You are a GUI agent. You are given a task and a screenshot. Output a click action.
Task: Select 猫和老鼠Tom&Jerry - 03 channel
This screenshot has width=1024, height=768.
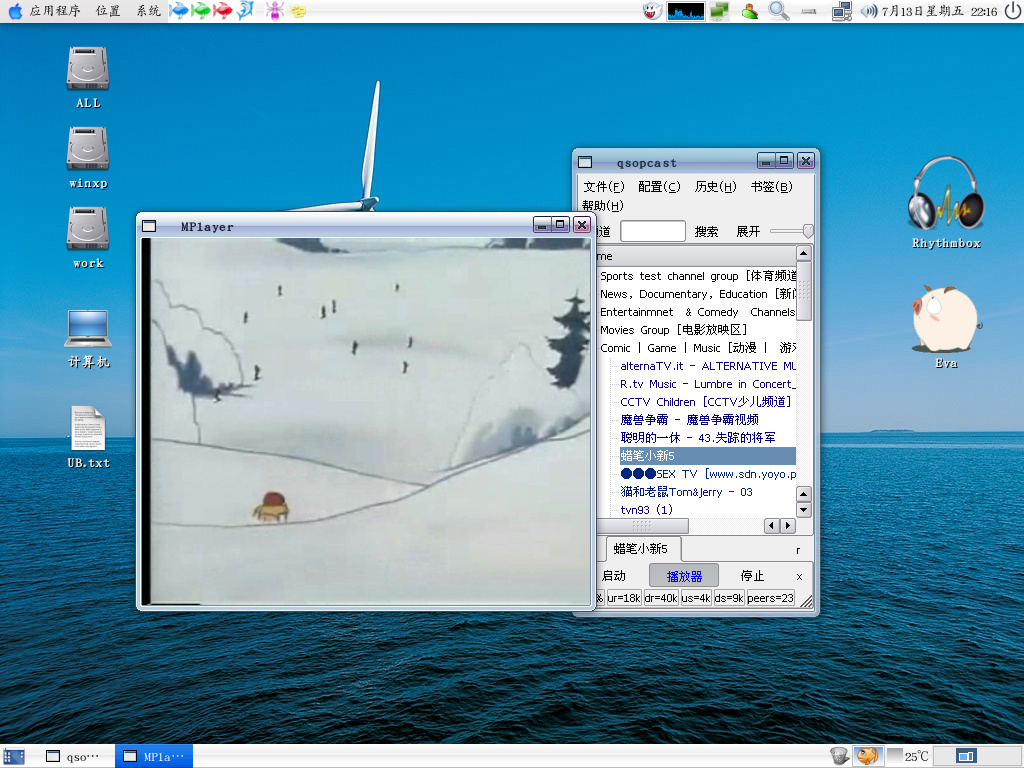[686, 492]
